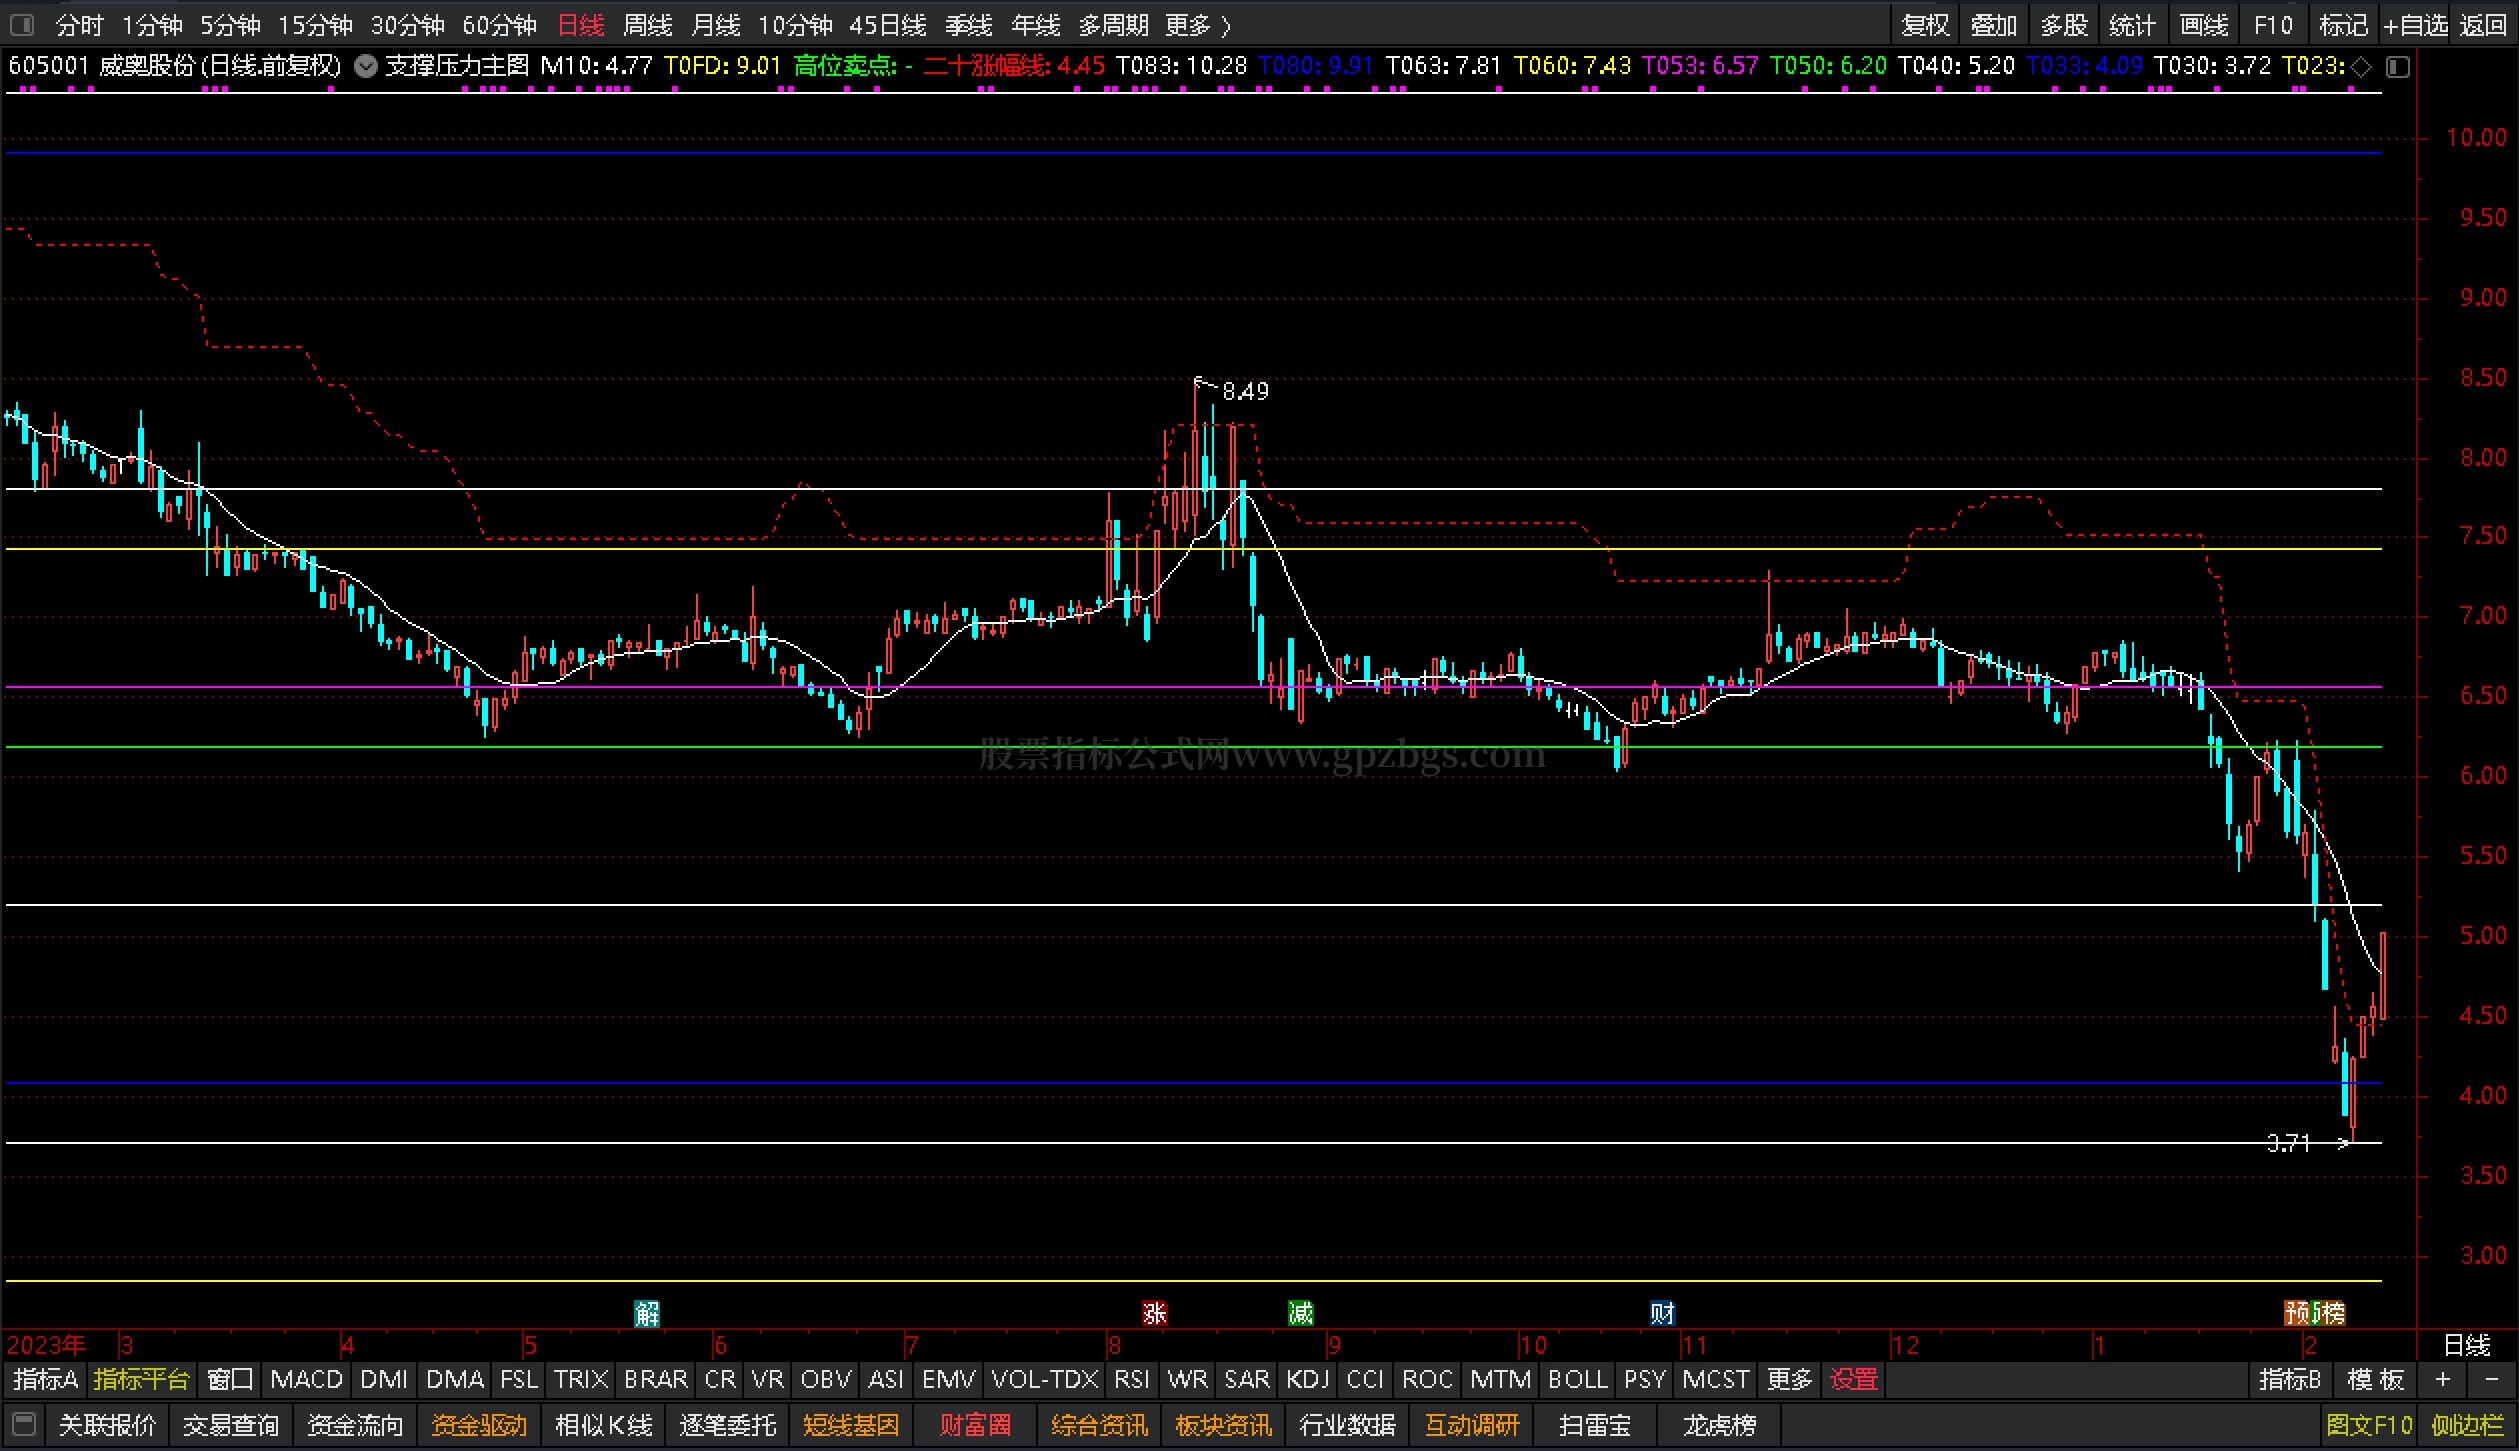Add stock with +自选
This screenshot has width=2519, height=1451.
[x=2413, y=25]
